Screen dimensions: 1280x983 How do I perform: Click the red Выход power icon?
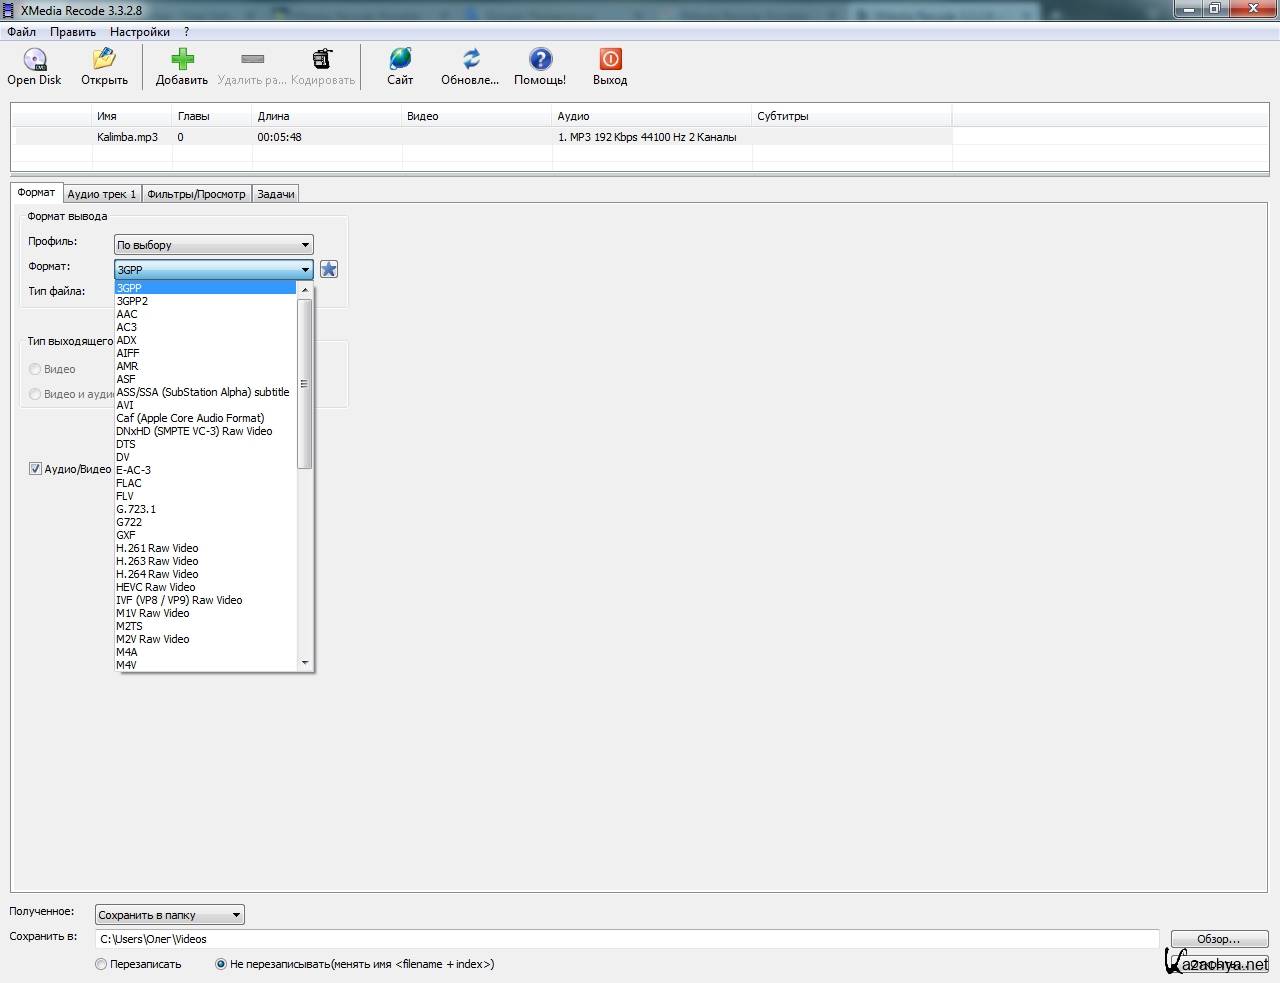[609, 60]
